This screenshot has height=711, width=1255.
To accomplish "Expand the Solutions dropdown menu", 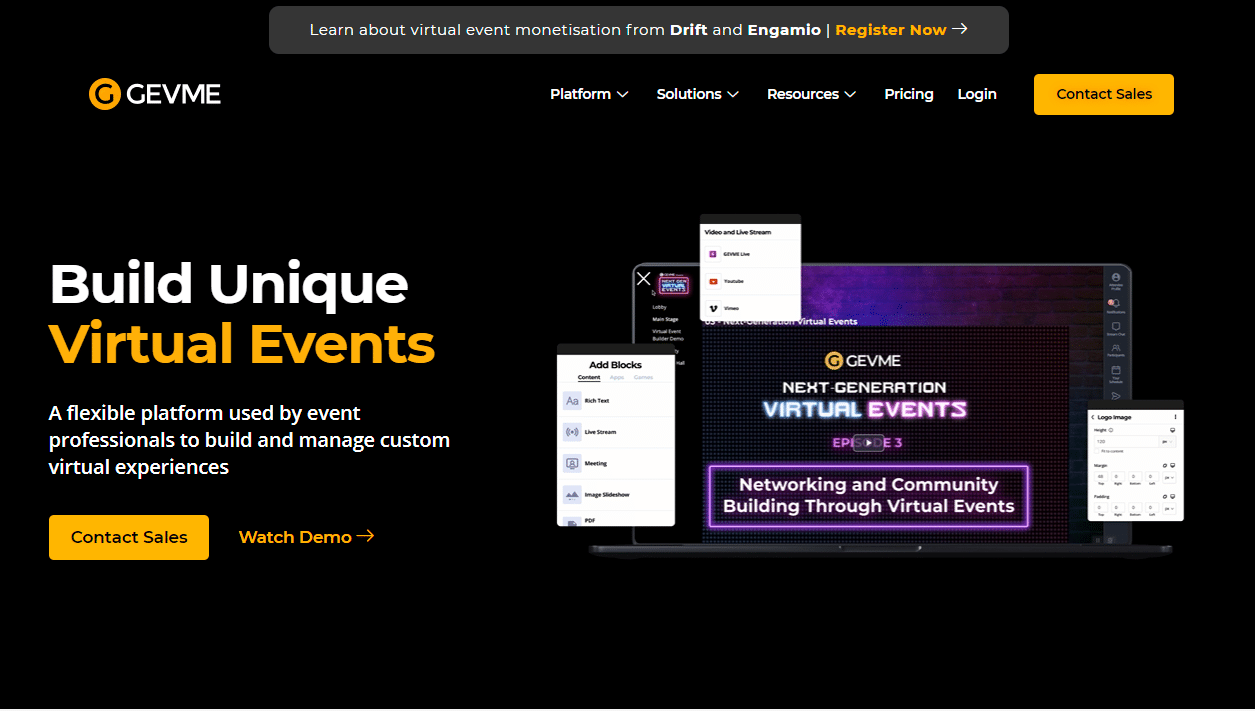I will pos(697,94).
